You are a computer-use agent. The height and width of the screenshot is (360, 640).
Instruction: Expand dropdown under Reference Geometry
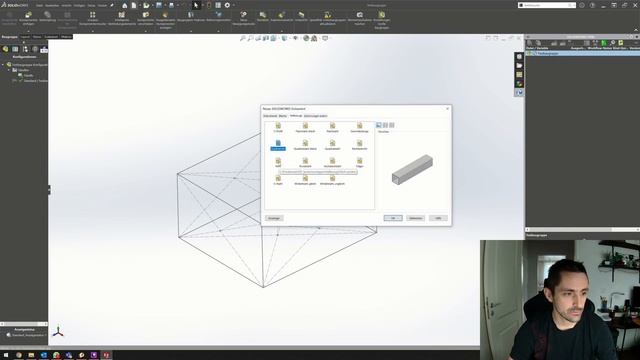pyautogui.click(x=218, y=31)
